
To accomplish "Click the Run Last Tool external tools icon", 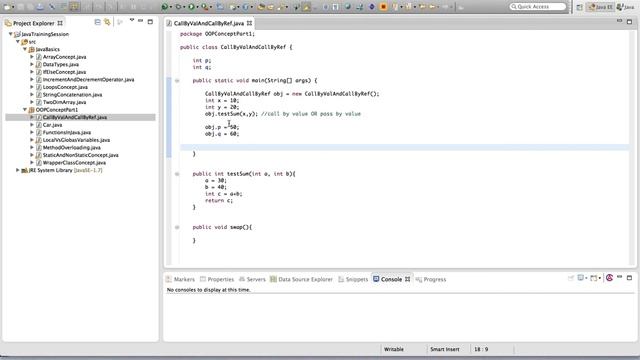I will click(x=204, y=7).
